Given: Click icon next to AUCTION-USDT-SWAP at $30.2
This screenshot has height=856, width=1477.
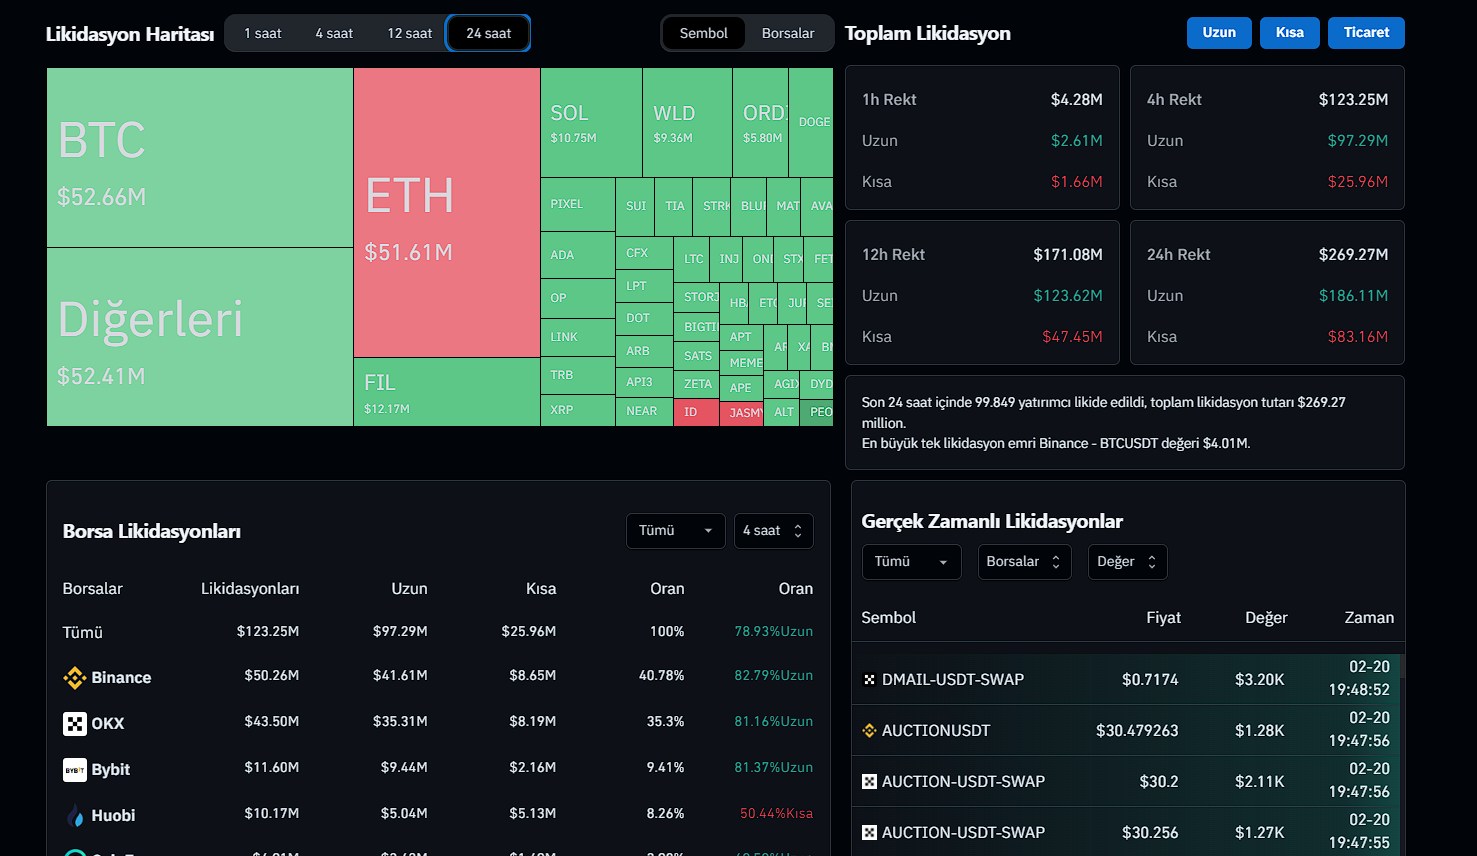Looking at the screenshot, I should (x=869, y=782).
